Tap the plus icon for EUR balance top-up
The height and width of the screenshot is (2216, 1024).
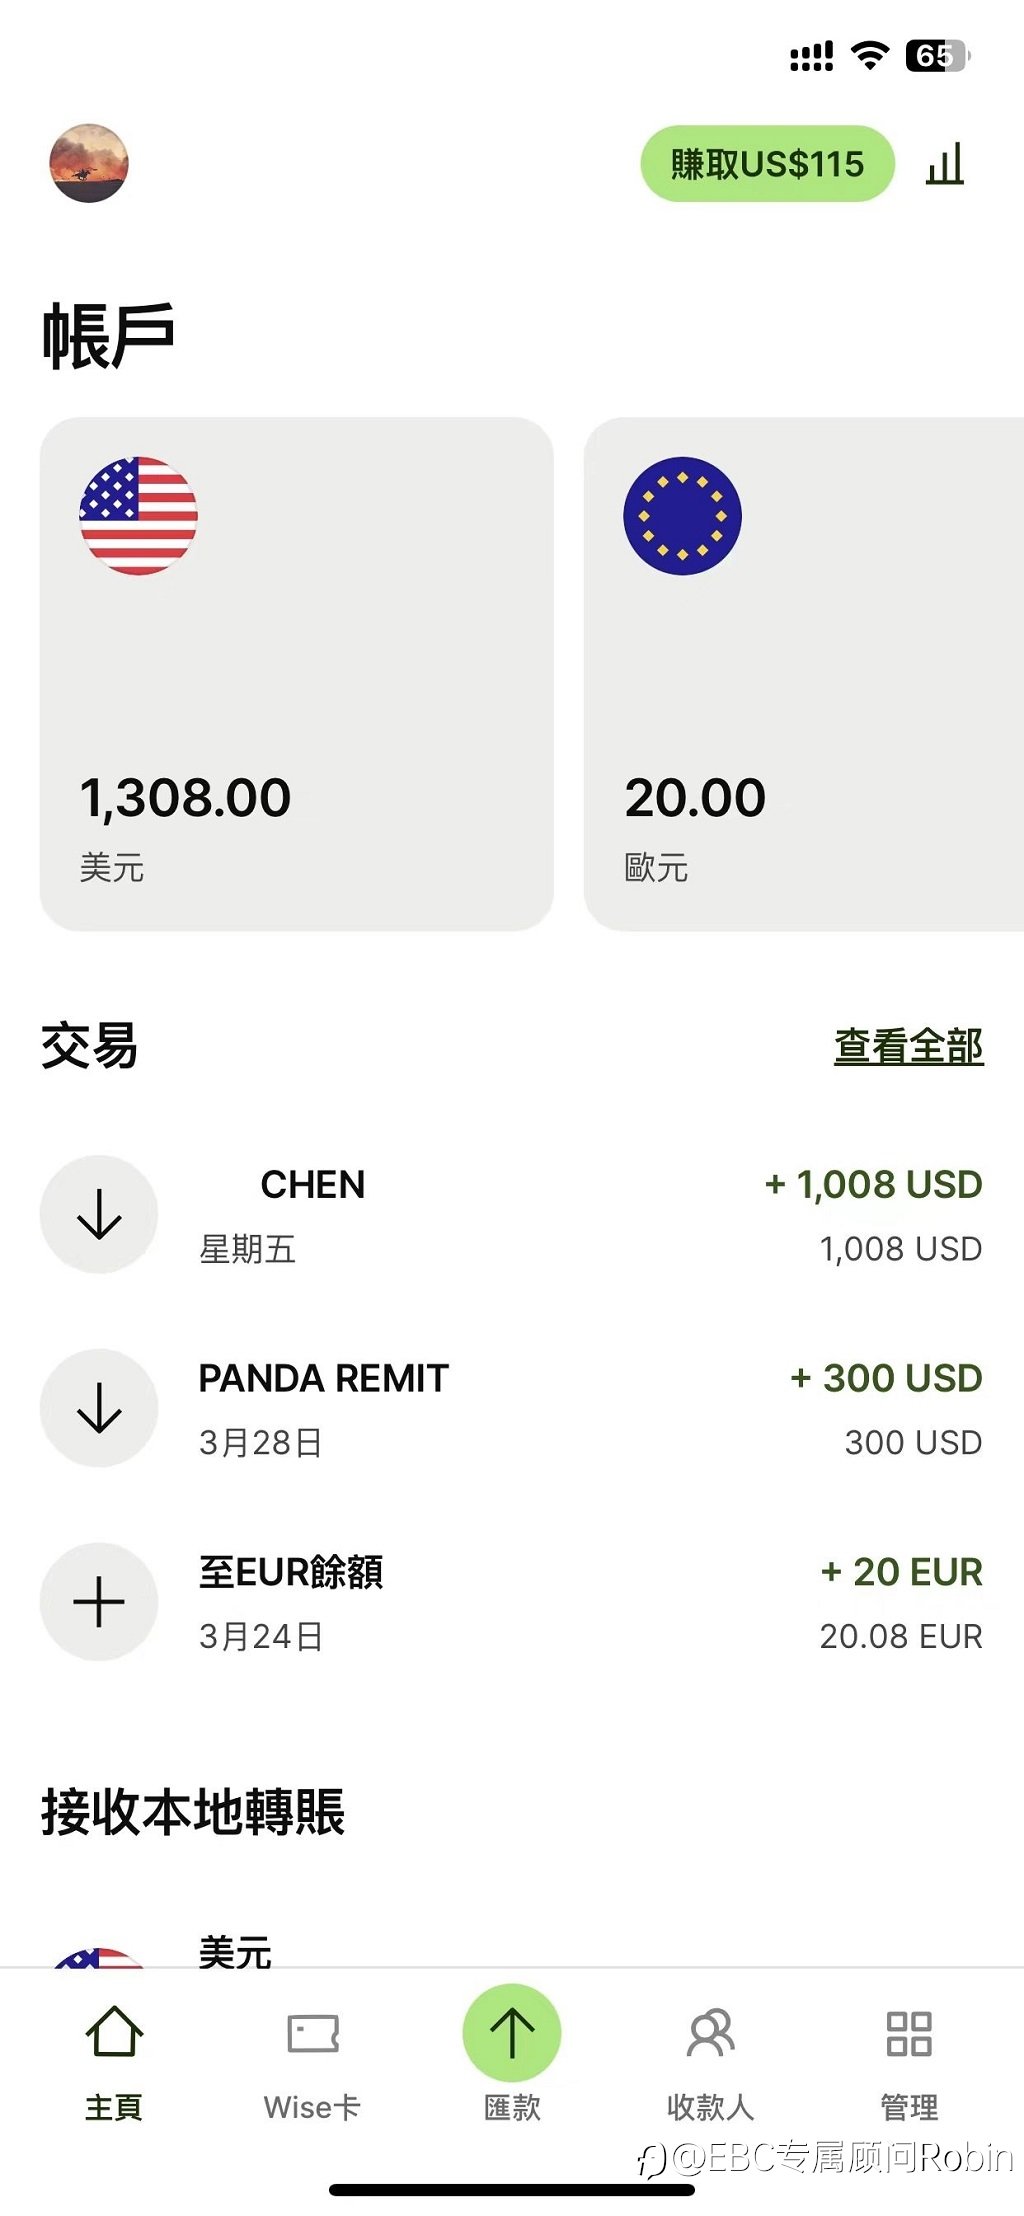pyautogui.click(x=99, y=1602)
